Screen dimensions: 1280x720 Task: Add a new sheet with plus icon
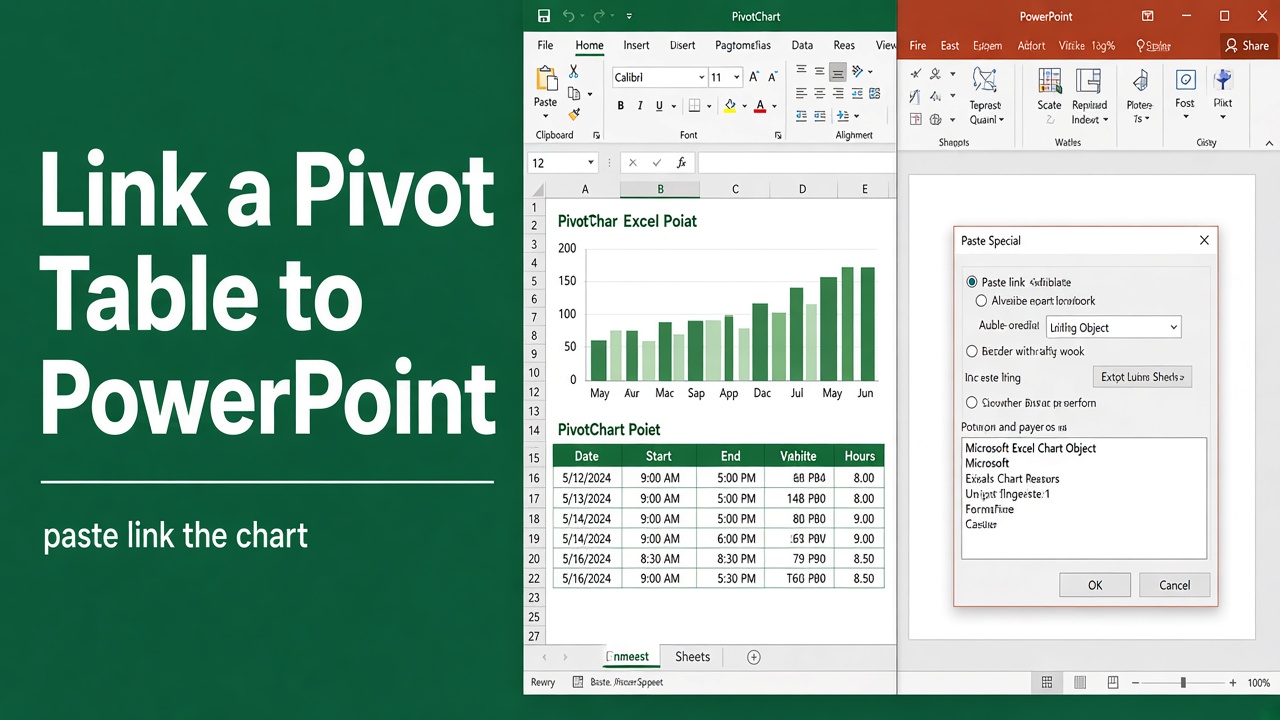coord(754,657)
